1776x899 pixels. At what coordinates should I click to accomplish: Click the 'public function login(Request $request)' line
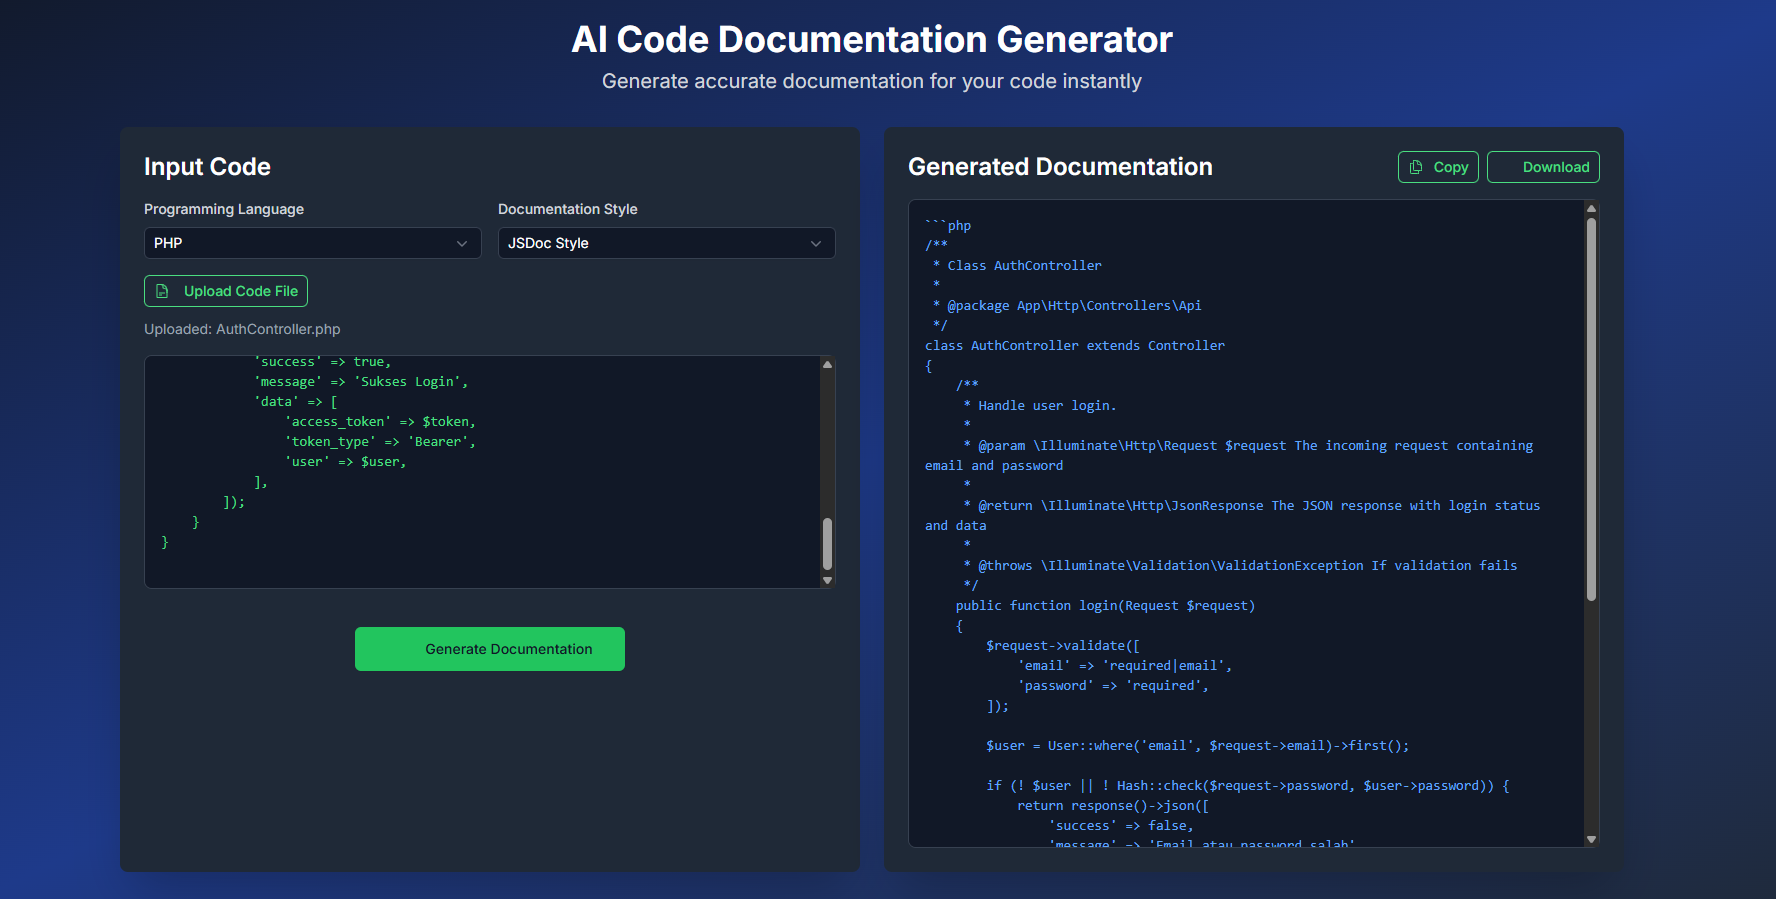click(x=1105, y=606)
